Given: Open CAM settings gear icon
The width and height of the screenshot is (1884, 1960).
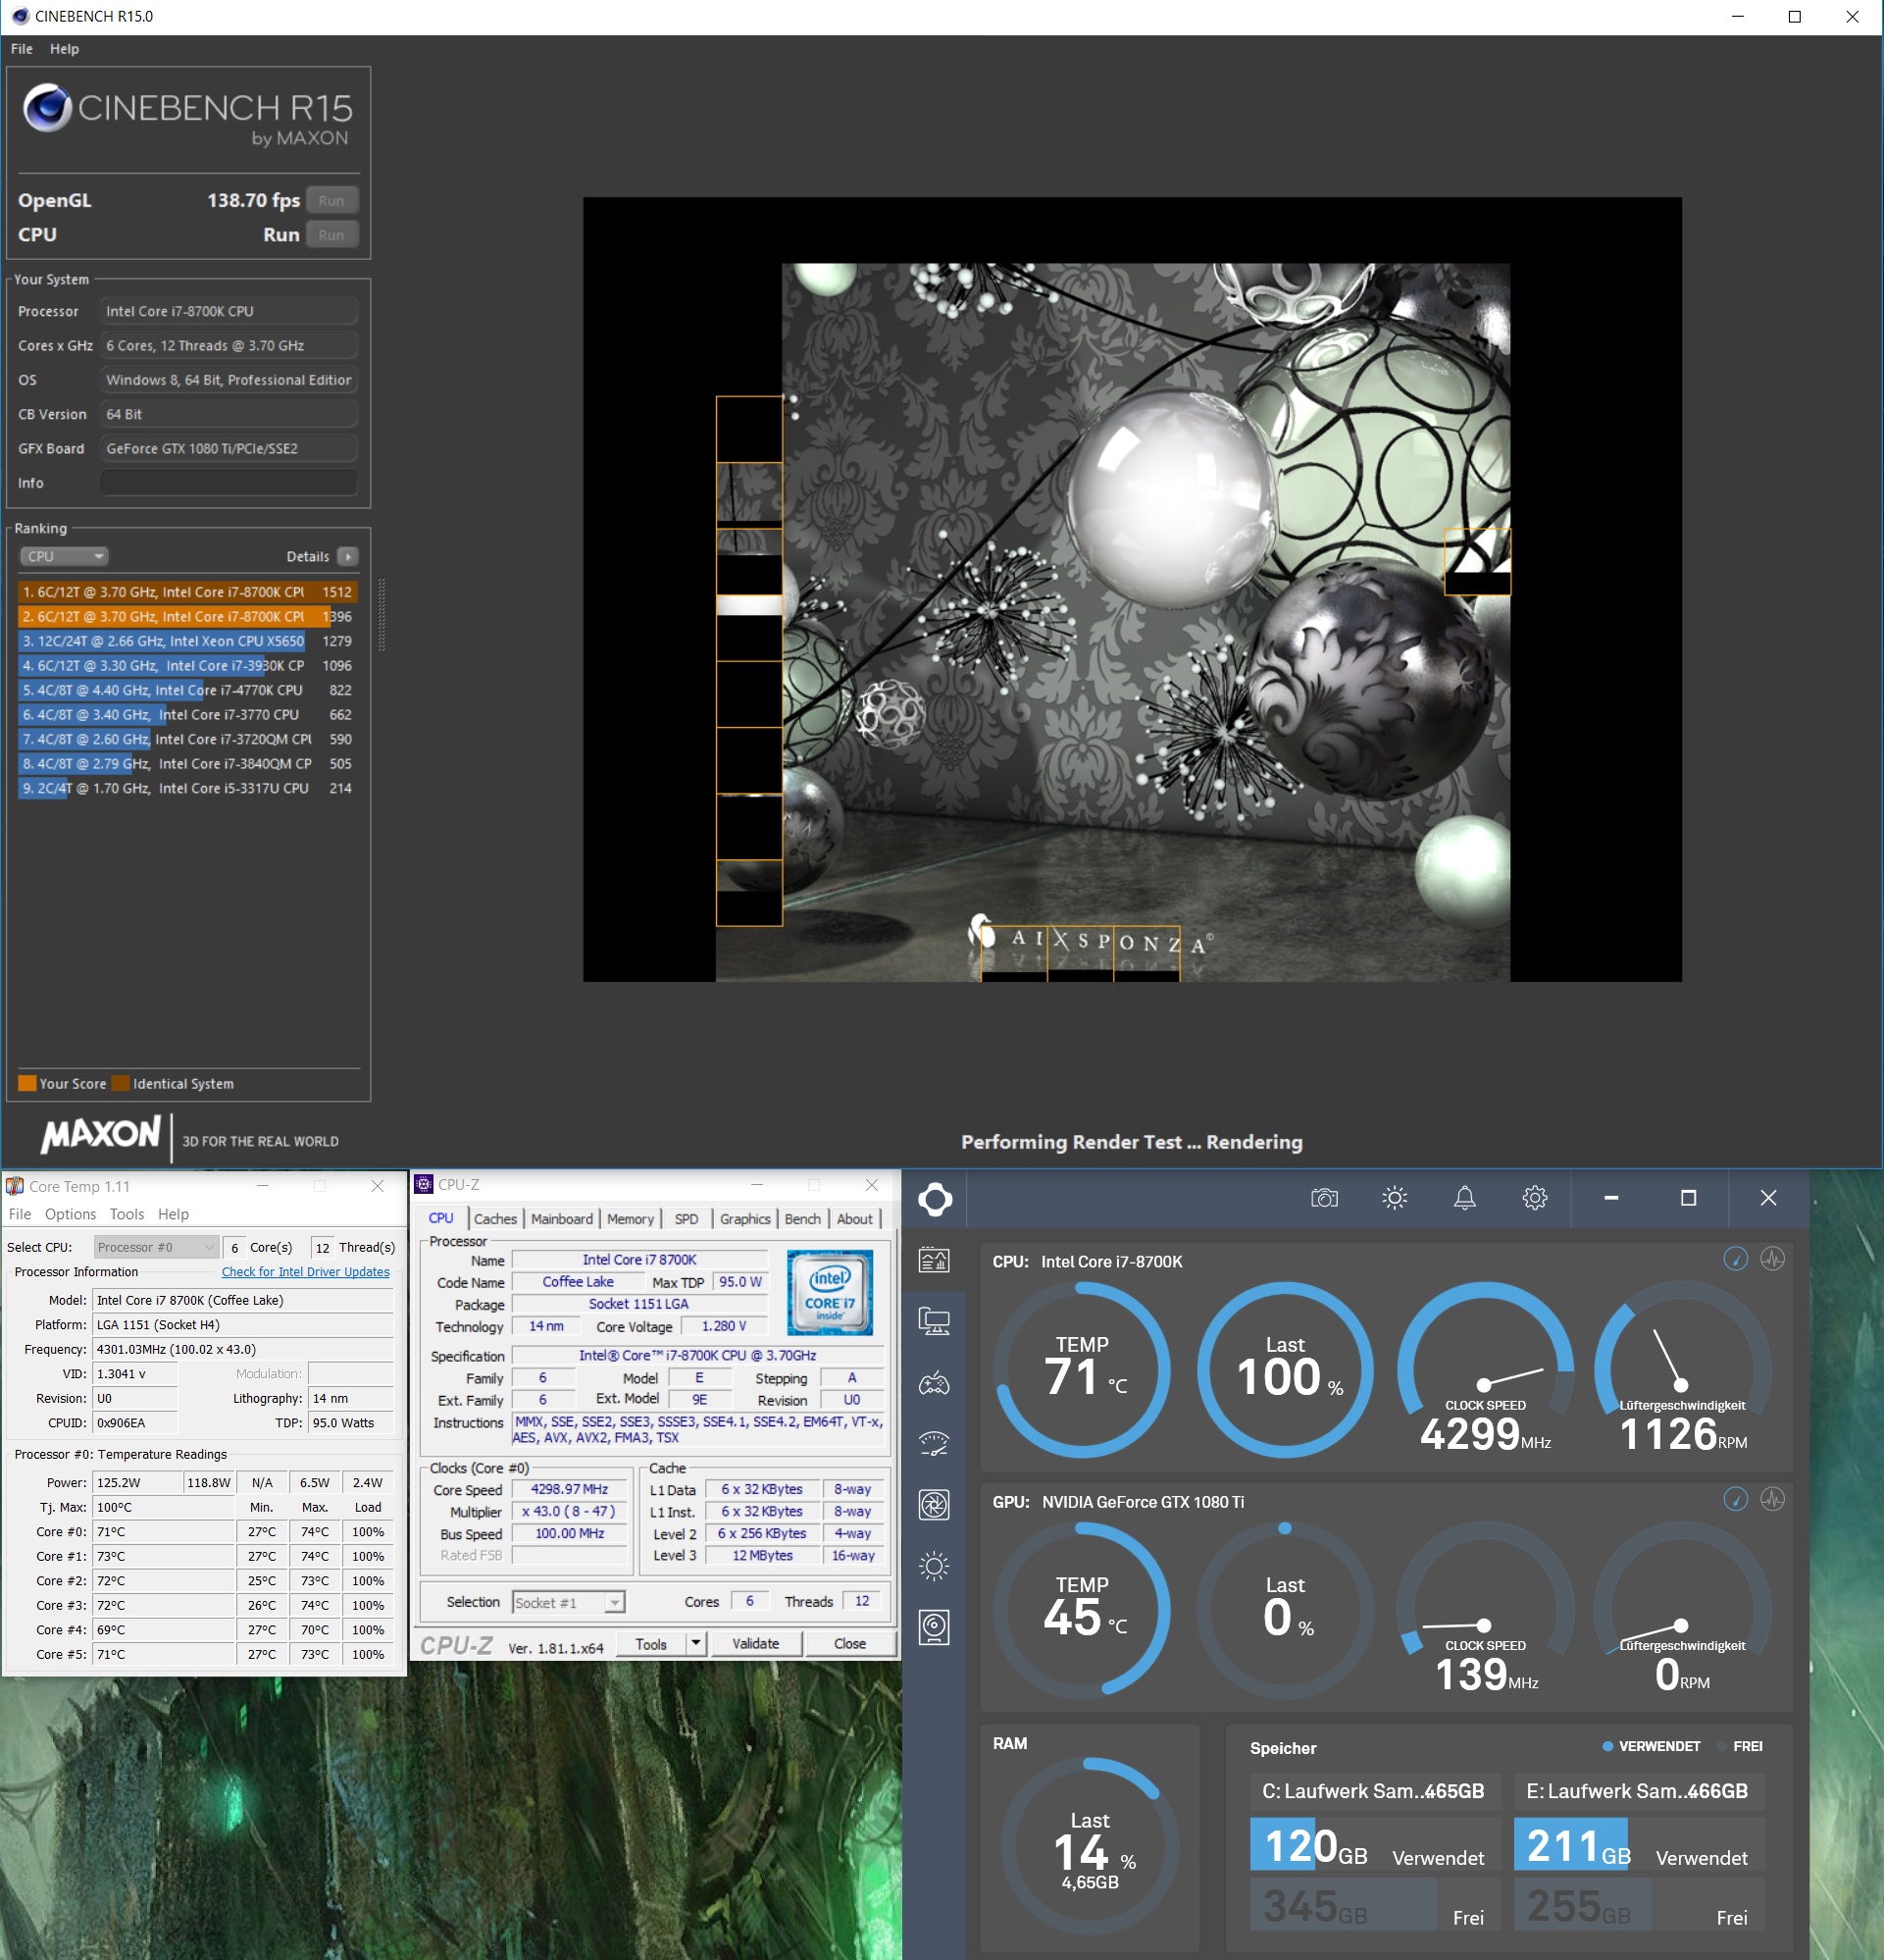Looking at the screenshot, I should (x=1534, y=1198).
